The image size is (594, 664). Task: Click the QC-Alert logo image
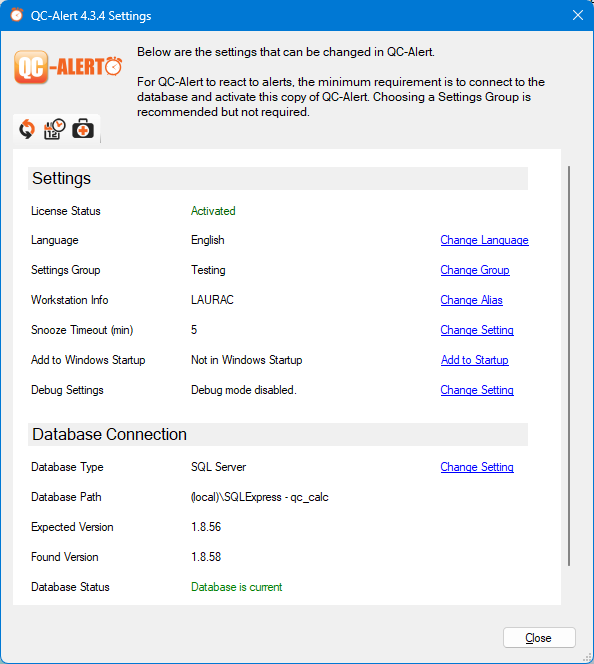click(x=68, y=67)
